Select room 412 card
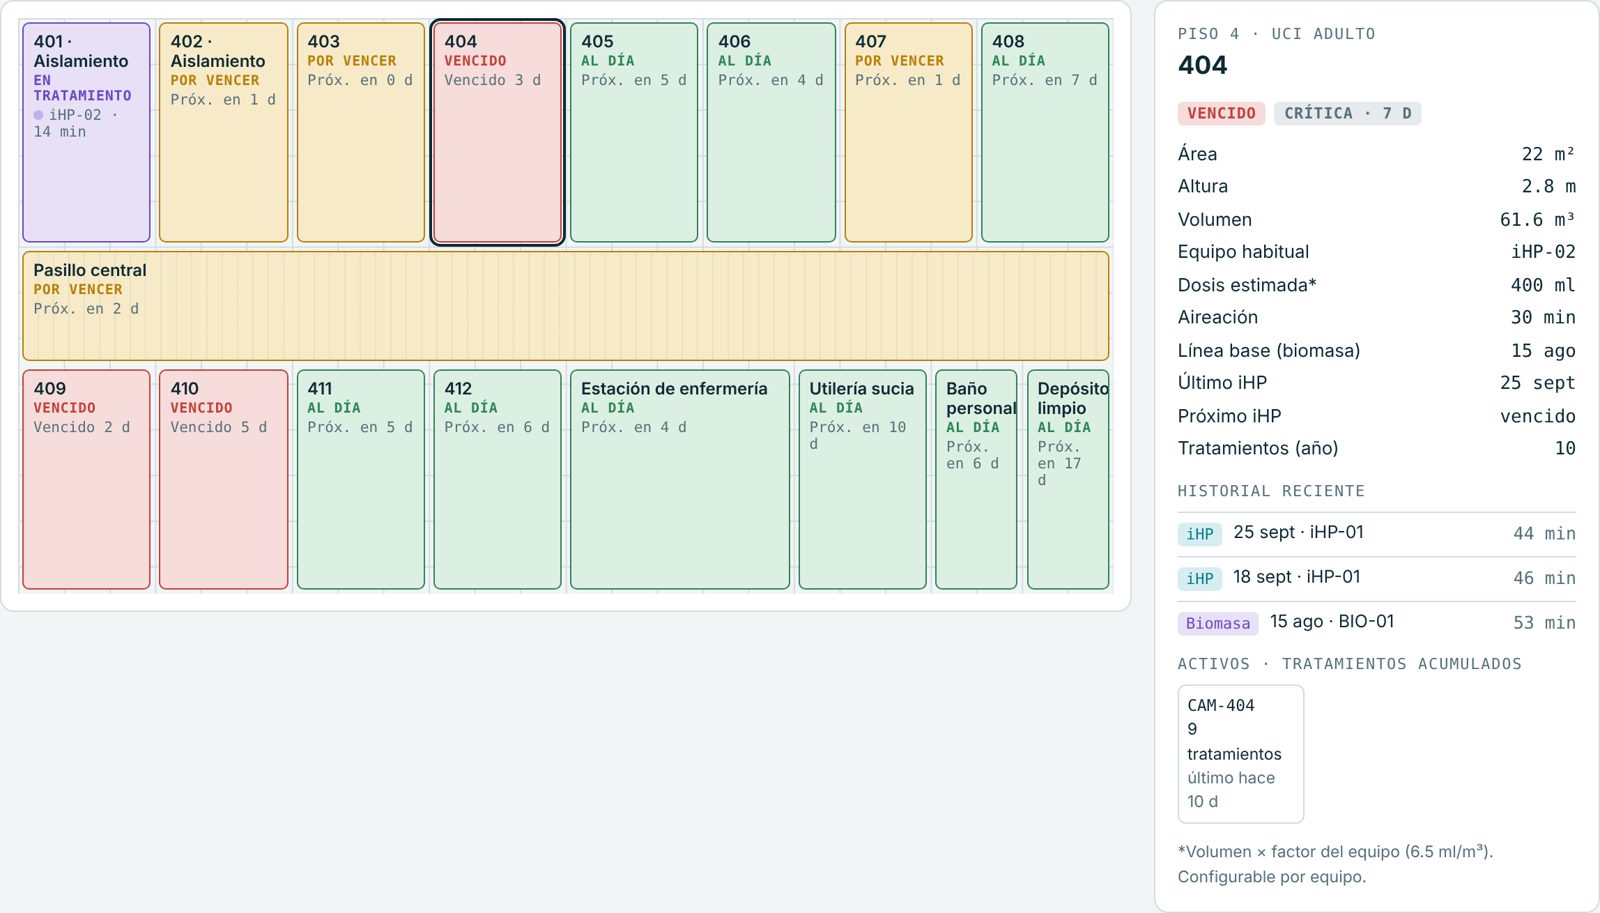Image resolution: width=1600 pixels, height=913 pixels. pos(497,479)
